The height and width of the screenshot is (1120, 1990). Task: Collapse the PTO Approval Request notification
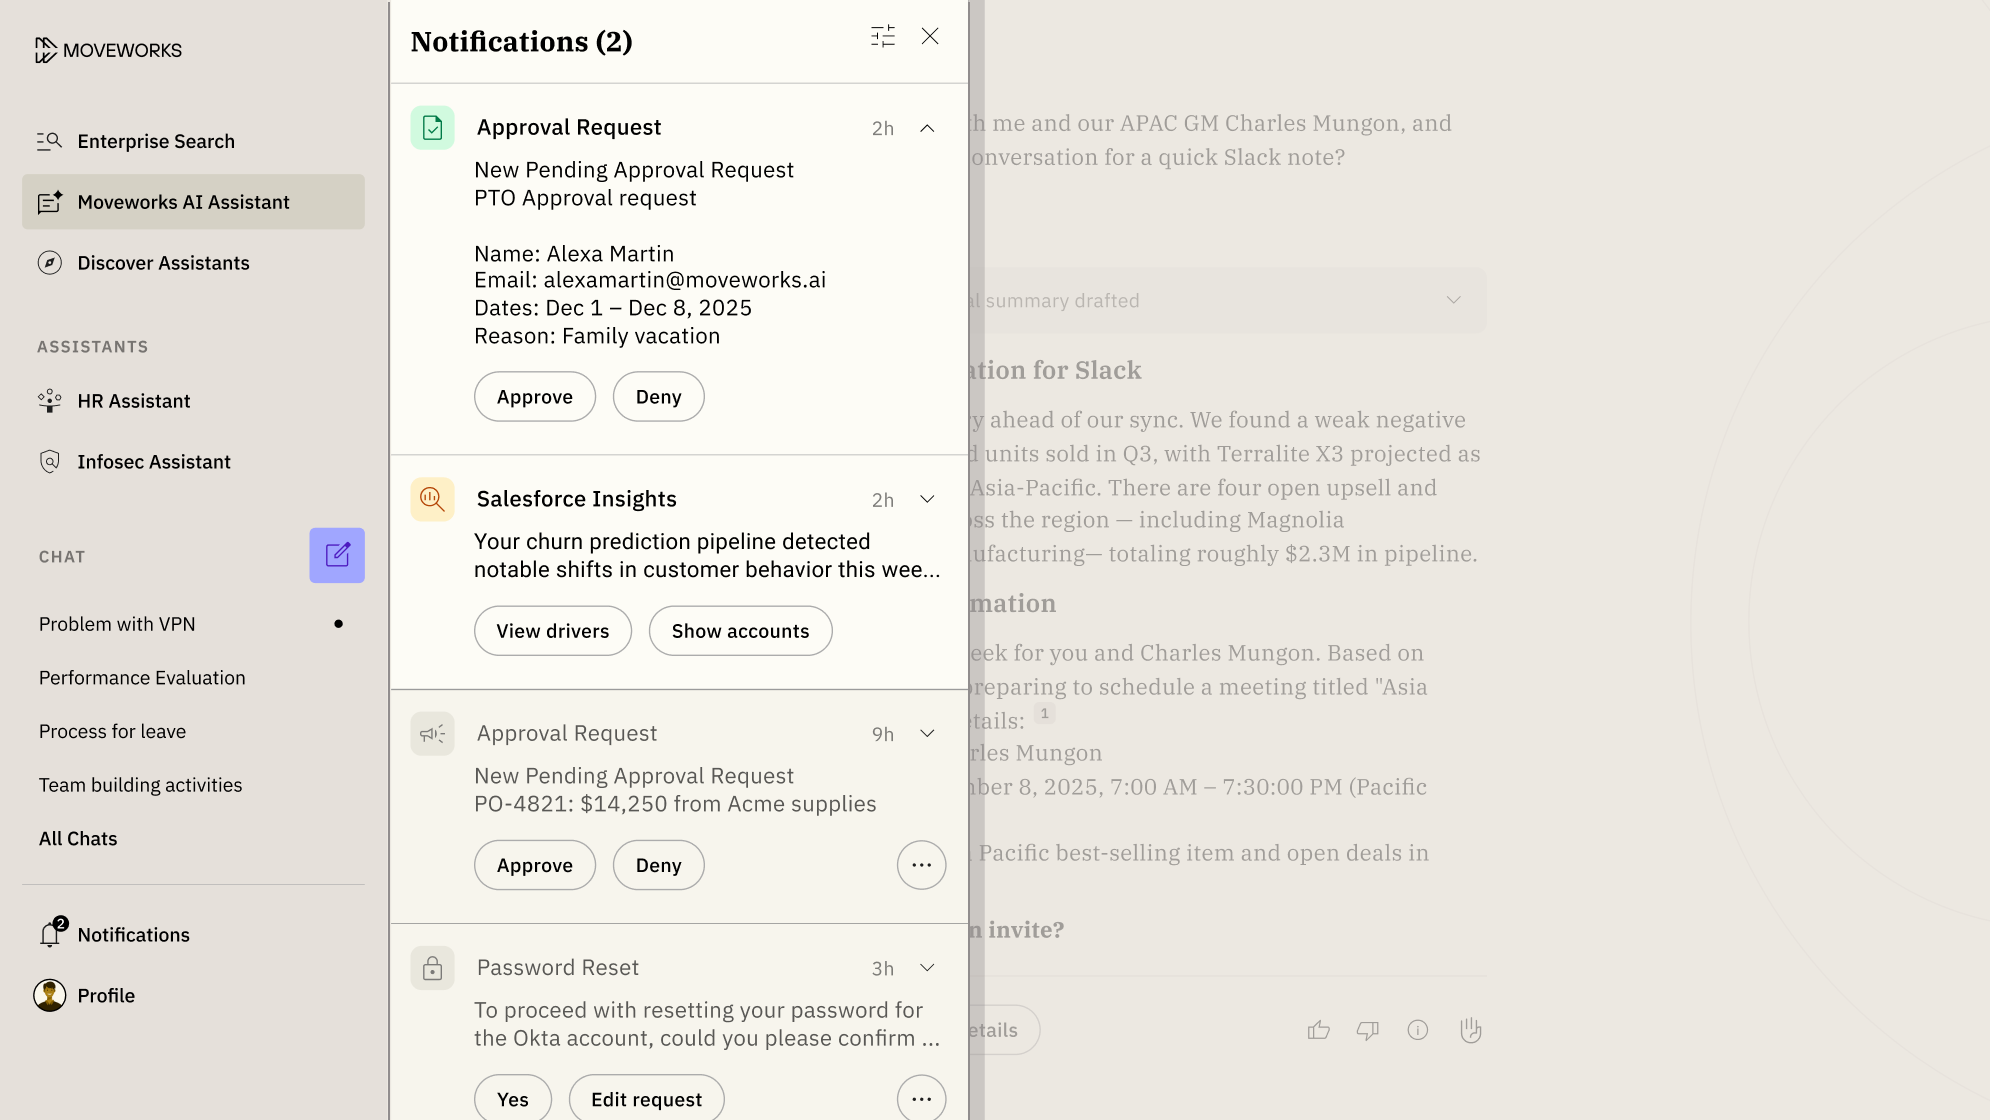(927, 128)
